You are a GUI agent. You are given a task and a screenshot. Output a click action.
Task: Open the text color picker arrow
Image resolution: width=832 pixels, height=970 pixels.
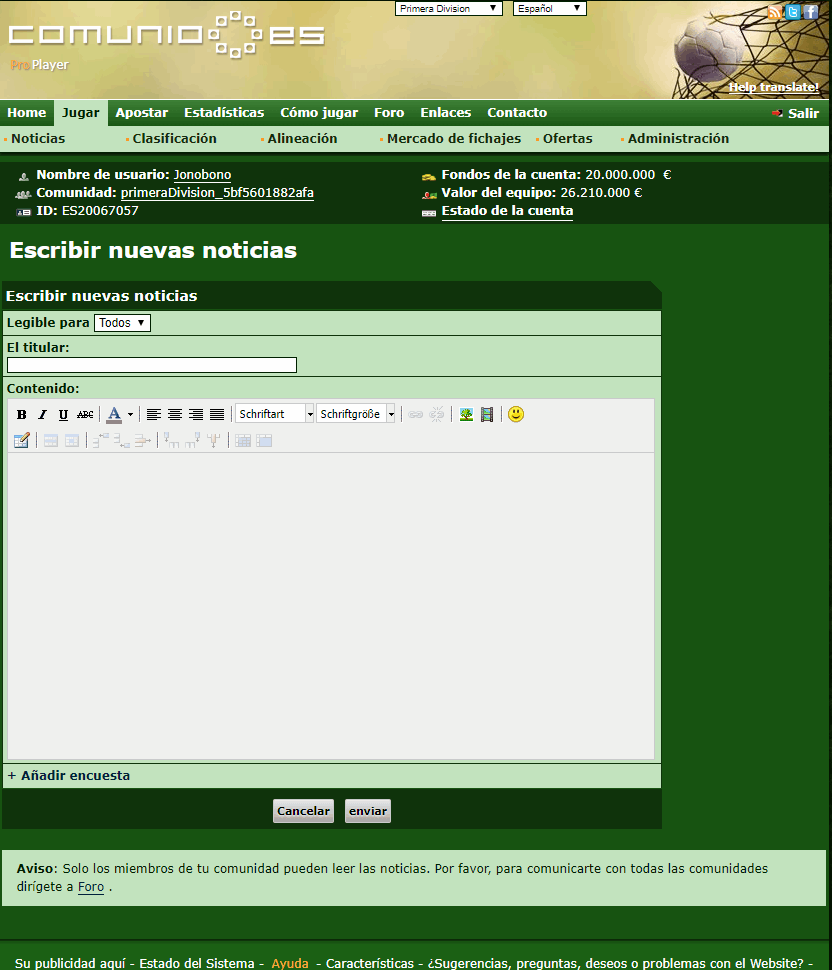coord(130,415)
